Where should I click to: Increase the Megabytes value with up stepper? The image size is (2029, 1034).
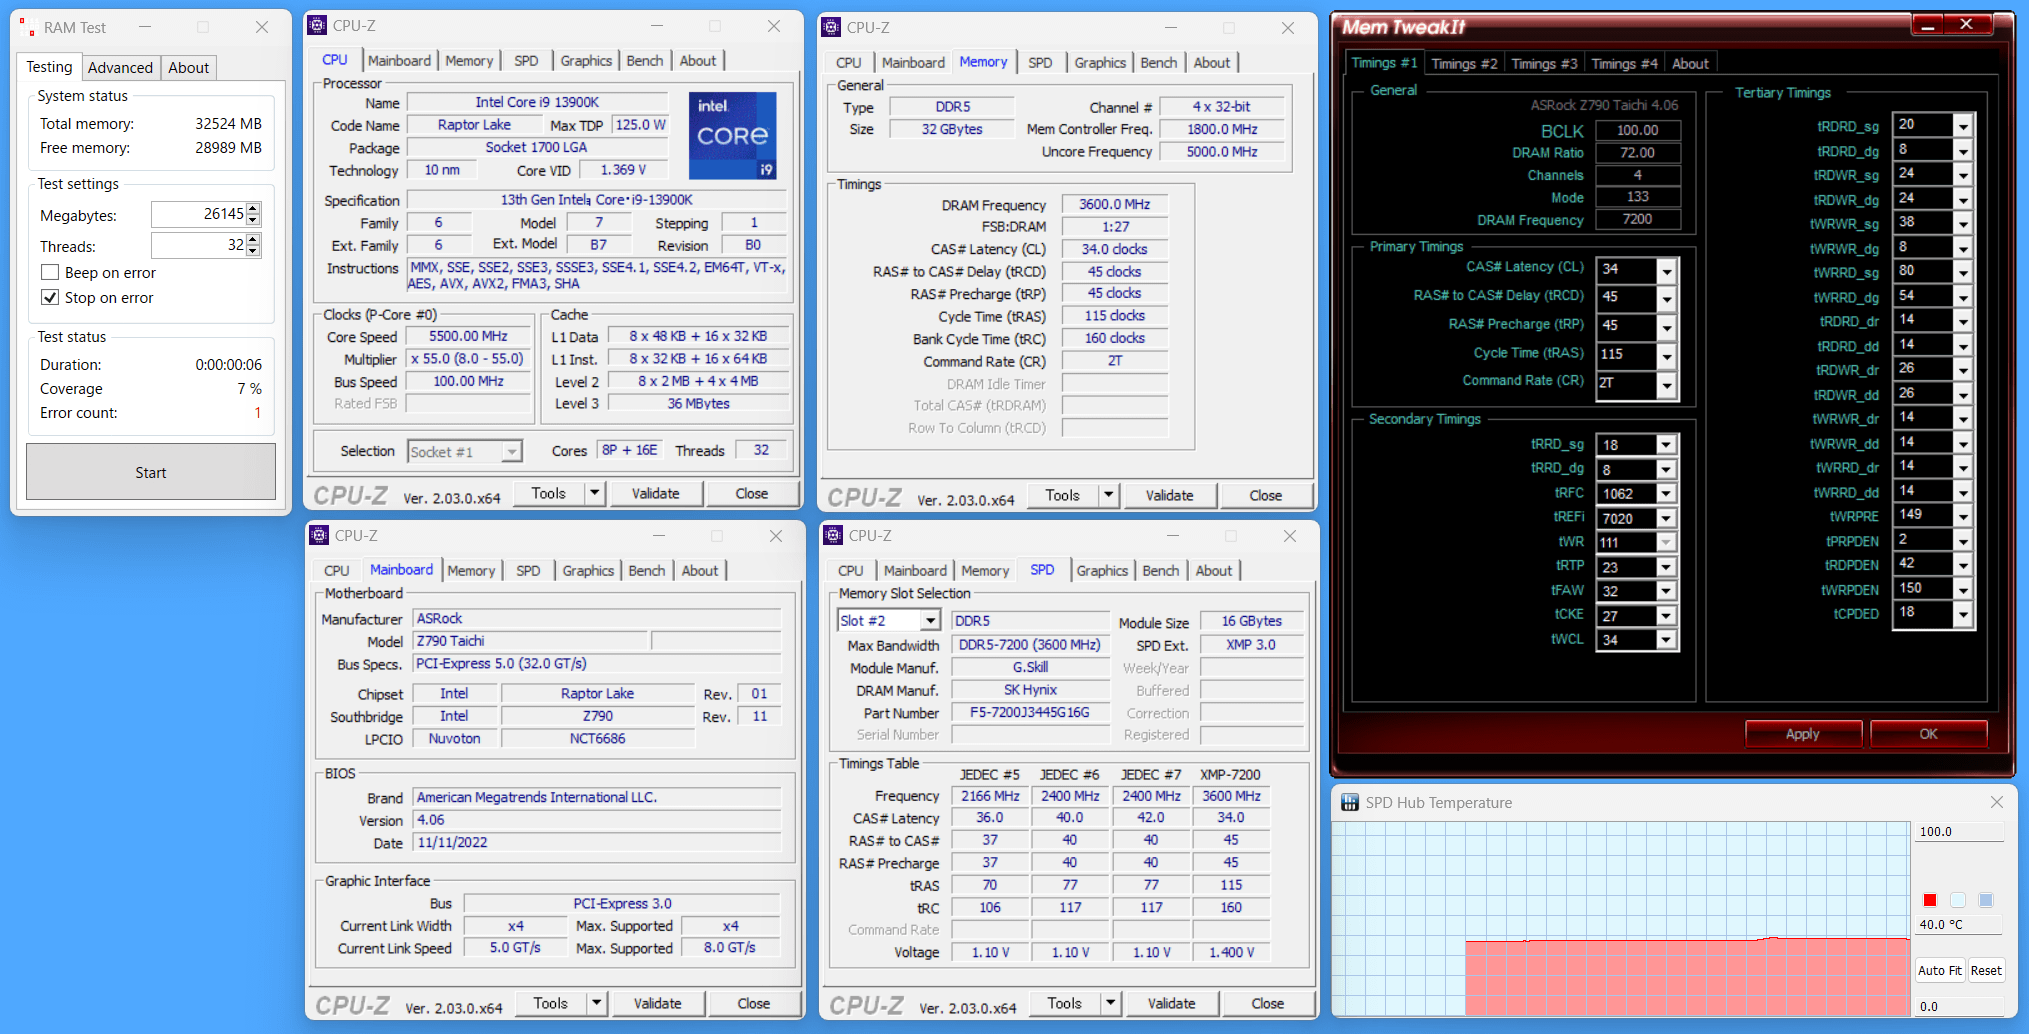pyautogui.click(x=253, y=209)
